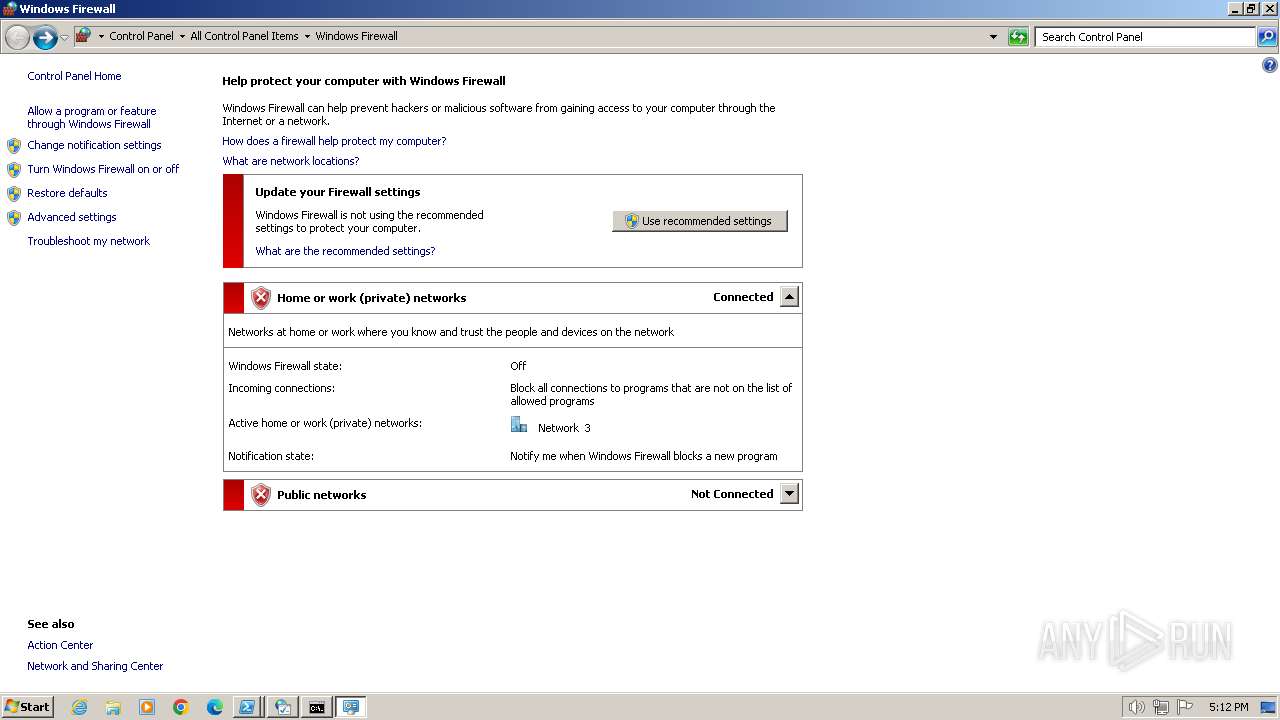Click the Forward navigation arrow
Viewport: 1280px width, 720px height.
pyautogui.click(x=45, y=38)
